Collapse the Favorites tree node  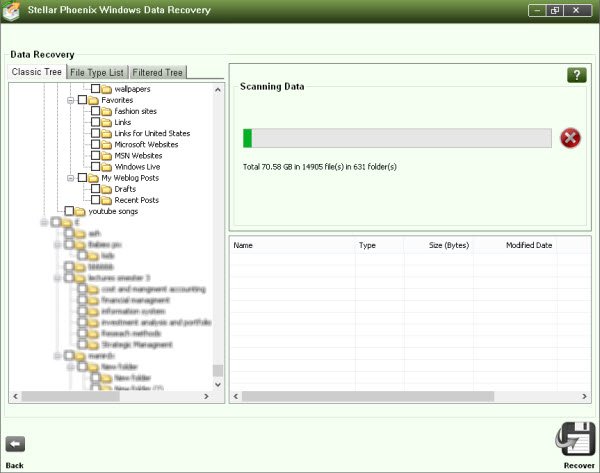70,100
